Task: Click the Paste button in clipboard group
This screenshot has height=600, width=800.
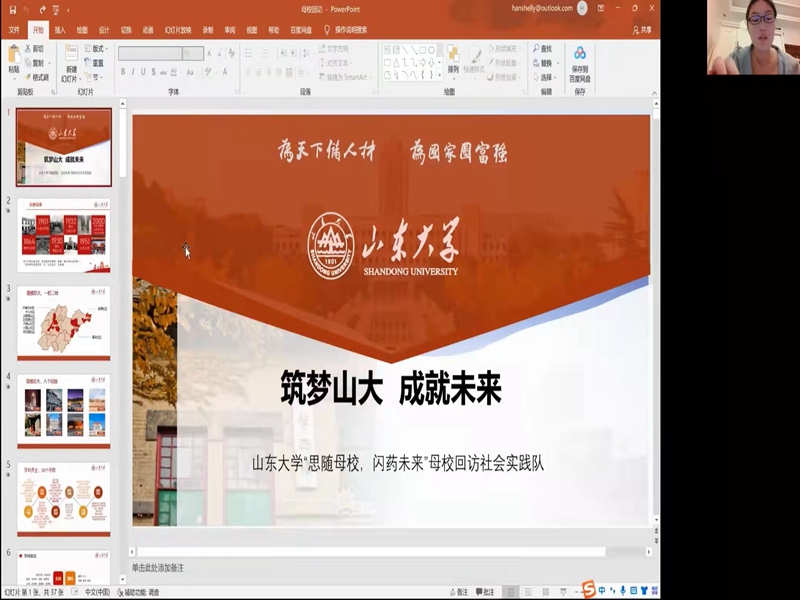Action: tap(14, 59)
